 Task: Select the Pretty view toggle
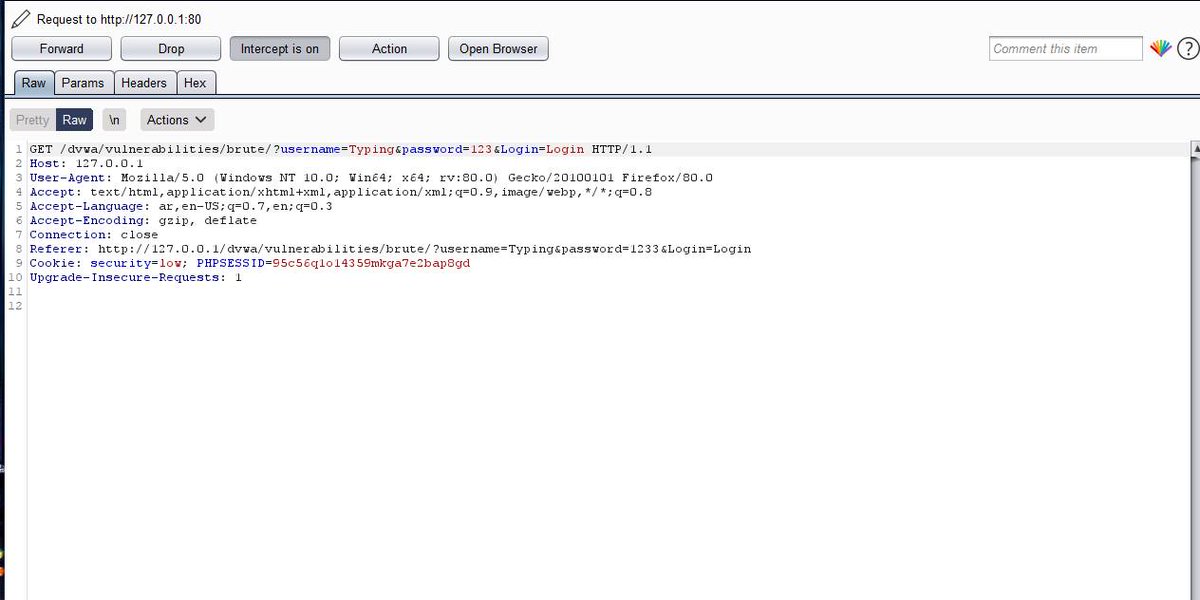tap(32, 120)
